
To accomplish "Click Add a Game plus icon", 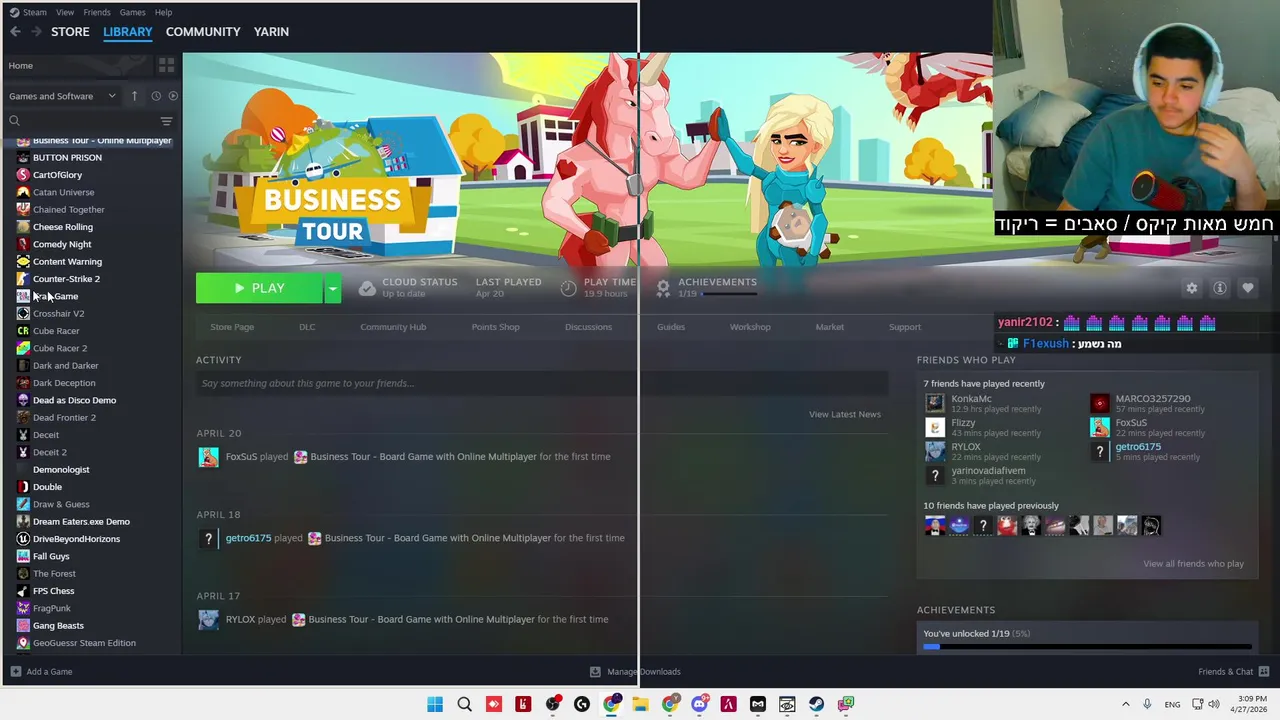I will [15, 672].
